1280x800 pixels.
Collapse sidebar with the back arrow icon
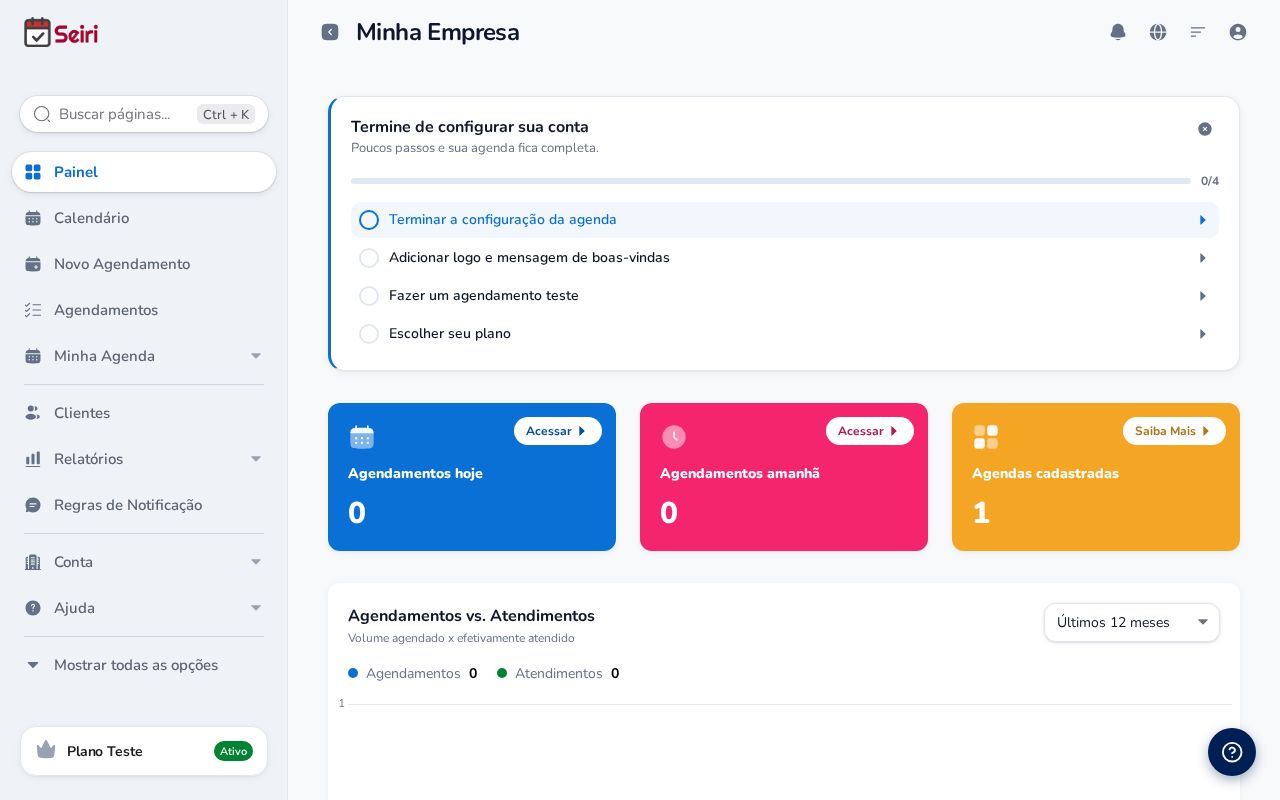[x=330, y=32]
